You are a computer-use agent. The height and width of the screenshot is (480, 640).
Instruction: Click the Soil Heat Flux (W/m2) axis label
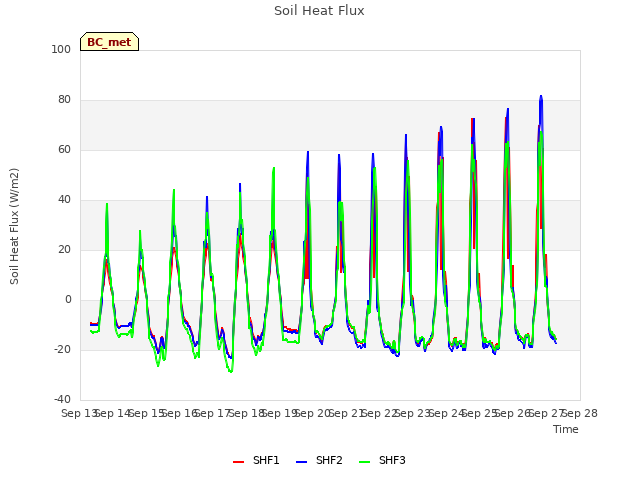[x=14, y=226]
